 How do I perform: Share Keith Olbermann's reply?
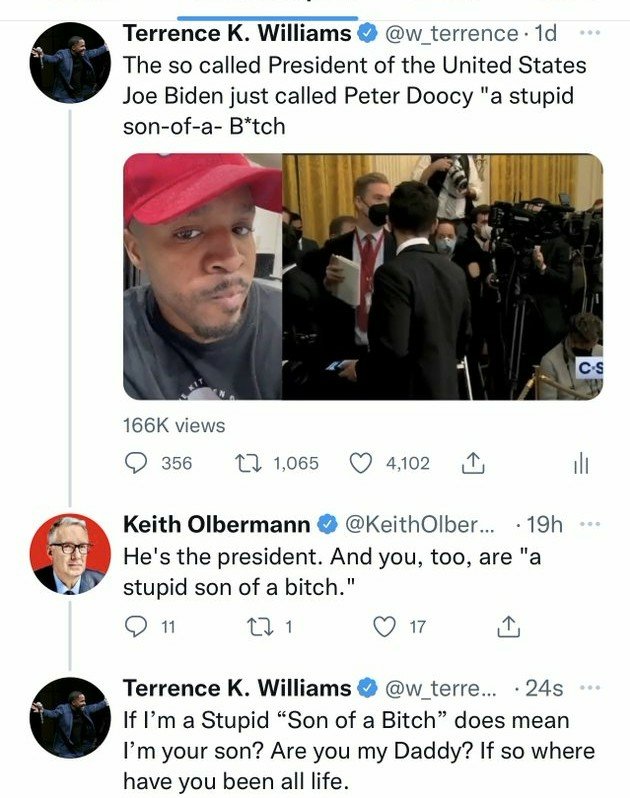click(x=508, y=626)
